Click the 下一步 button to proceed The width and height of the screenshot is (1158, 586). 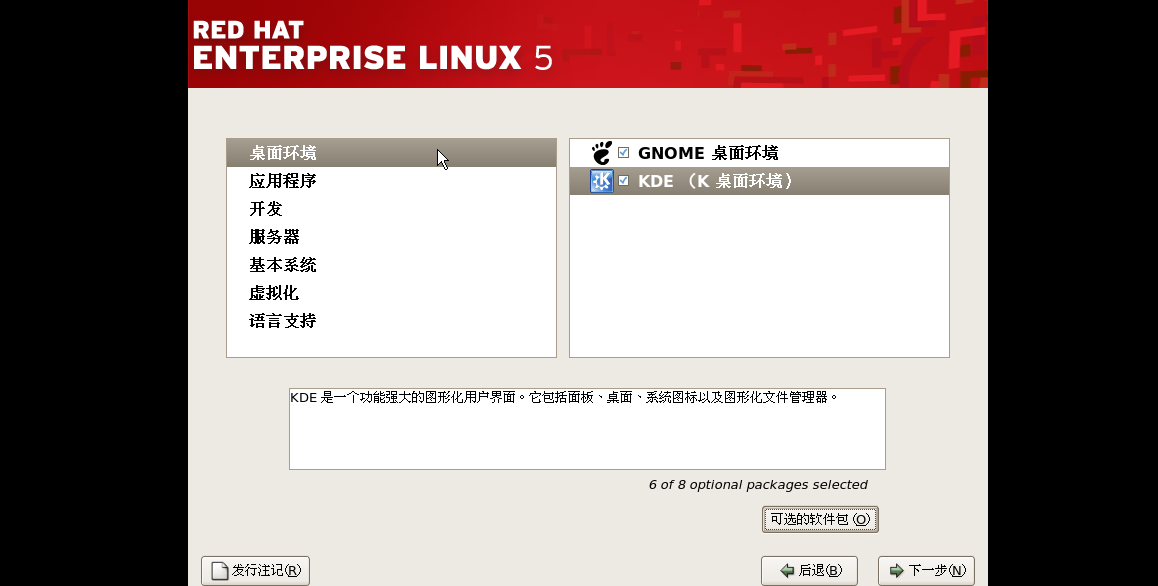(926, 570)
